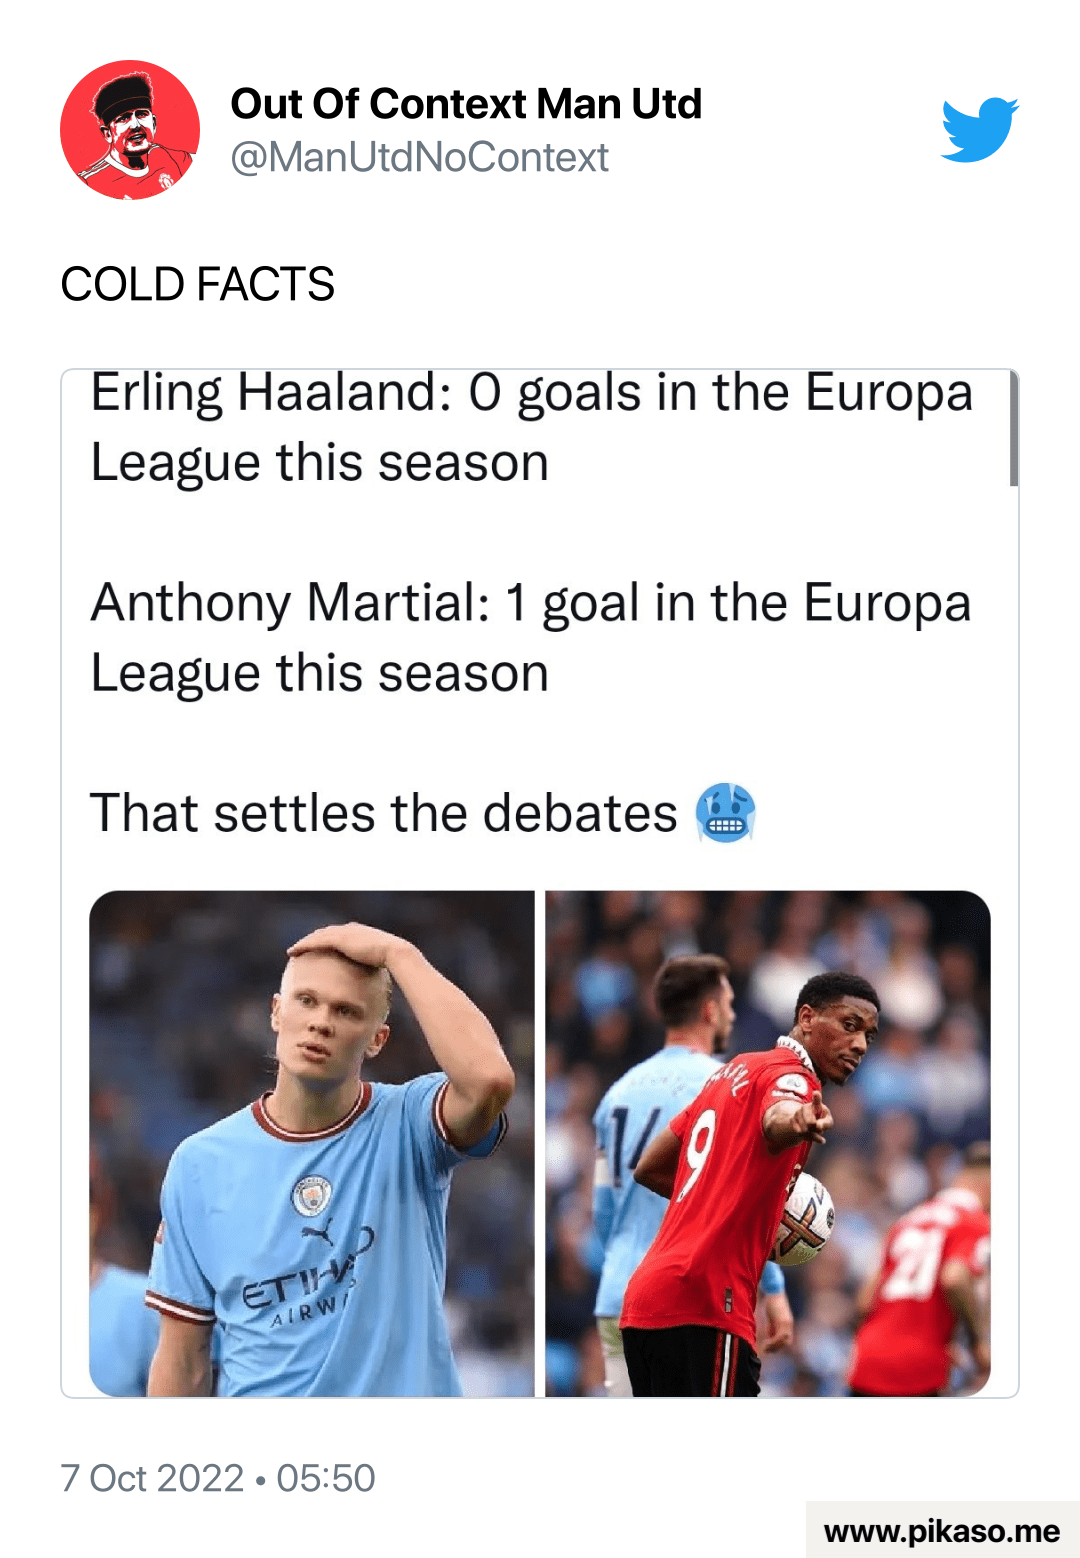Open the @ManUtdNoContext handle
The width and height of the screenshot is (1080, 1558).
419,157
